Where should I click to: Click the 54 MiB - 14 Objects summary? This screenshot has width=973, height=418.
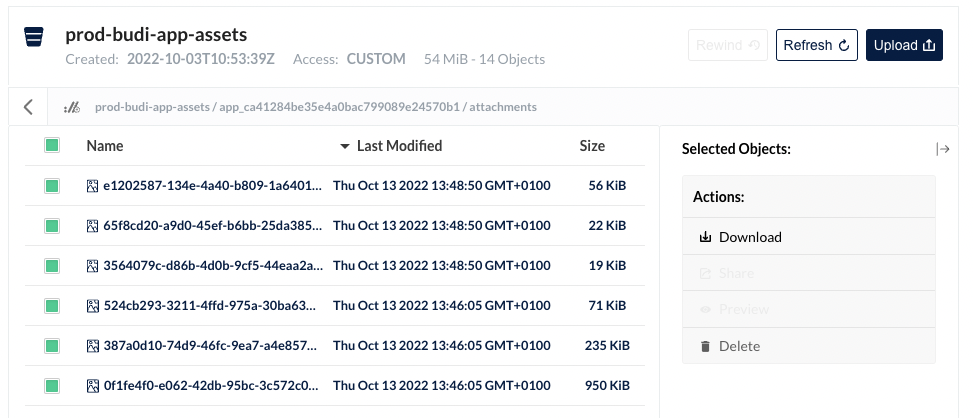point(485,60)
